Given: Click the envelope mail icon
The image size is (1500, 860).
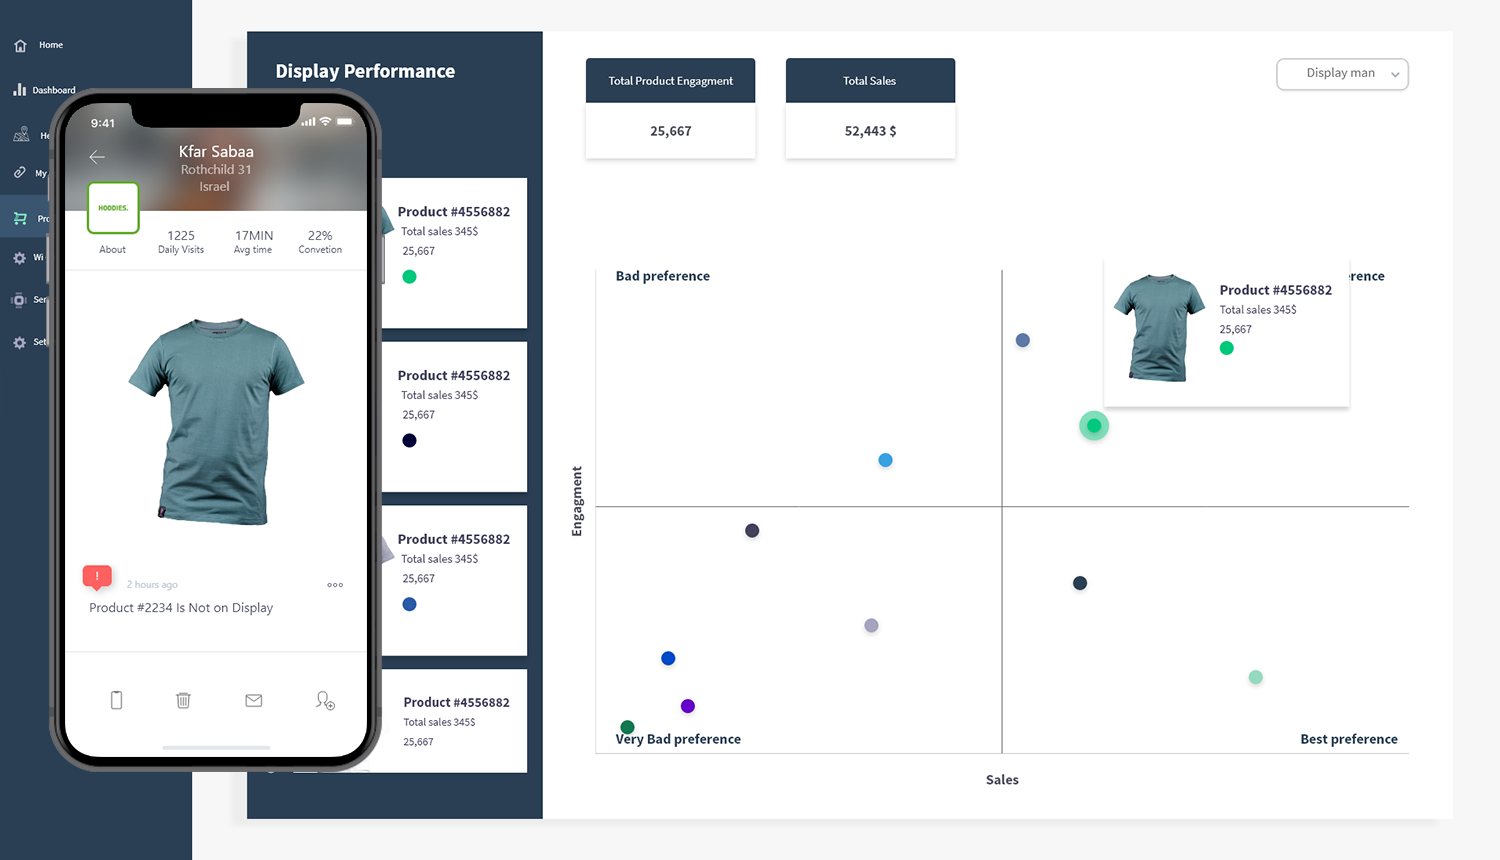Looking at the screenshot, I should pyautogui.click(x=254, y=700).
